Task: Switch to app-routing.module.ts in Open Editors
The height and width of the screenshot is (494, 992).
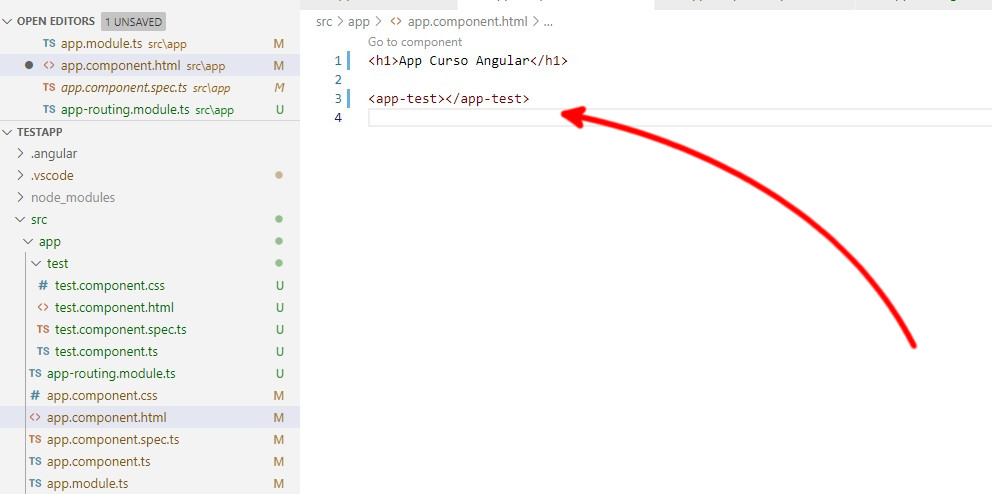Action: tap(125, 110)
